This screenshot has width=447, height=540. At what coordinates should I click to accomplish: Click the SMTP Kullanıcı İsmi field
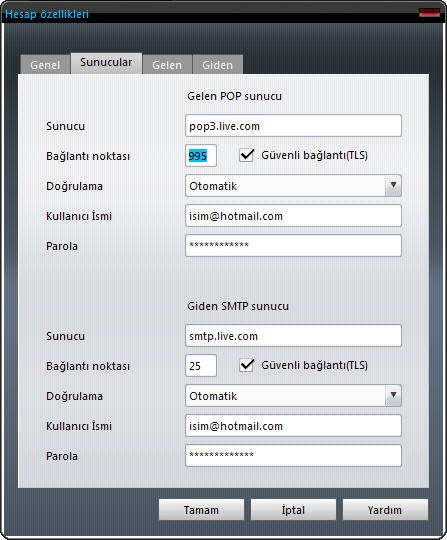293,426
